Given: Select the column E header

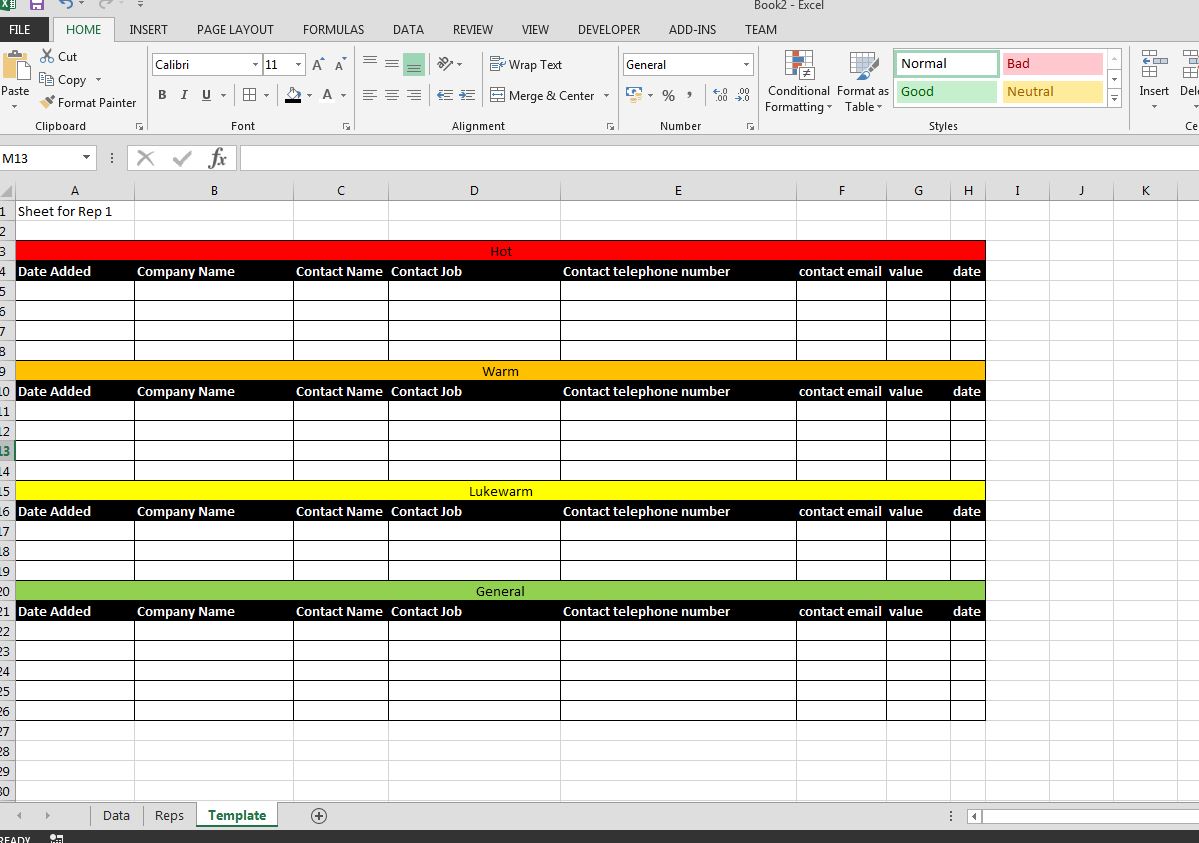Looking at the screenshot, I should 677,190.
